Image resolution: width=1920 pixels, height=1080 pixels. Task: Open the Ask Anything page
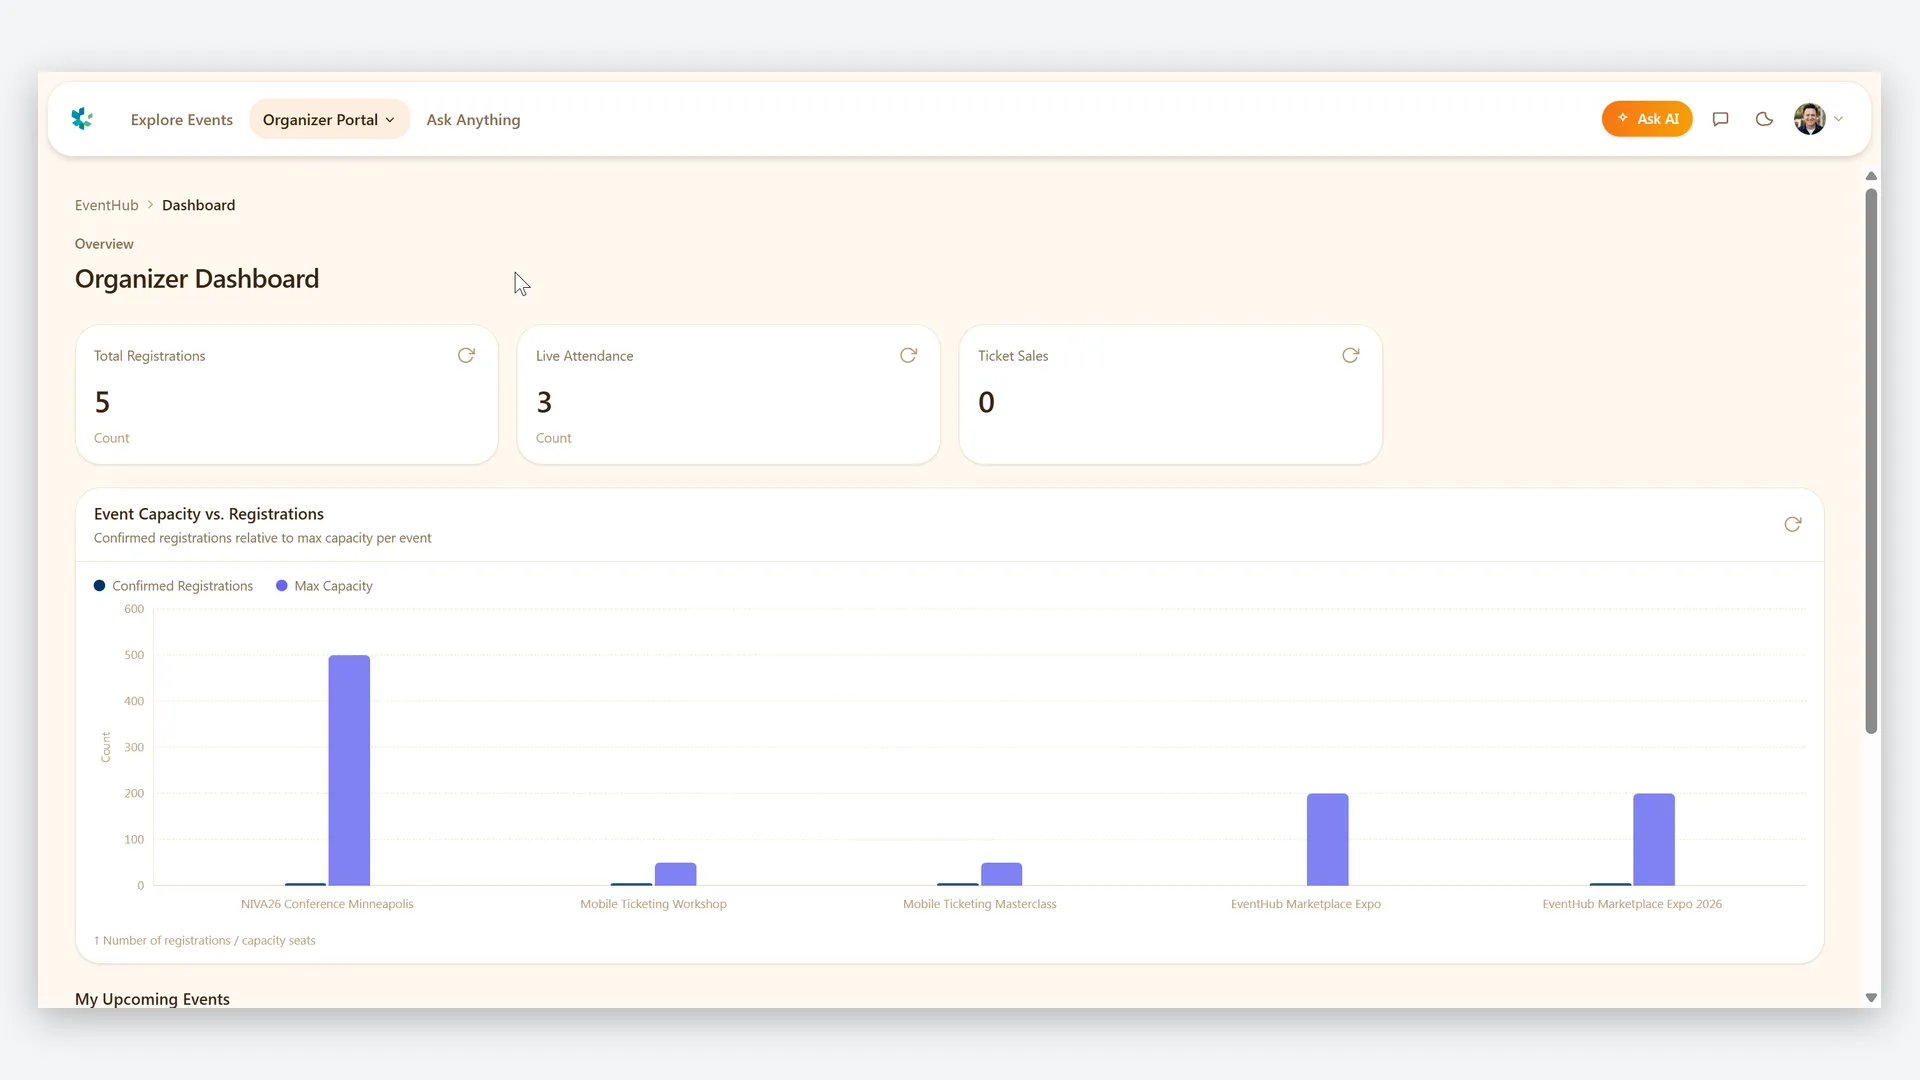(473, 120)
